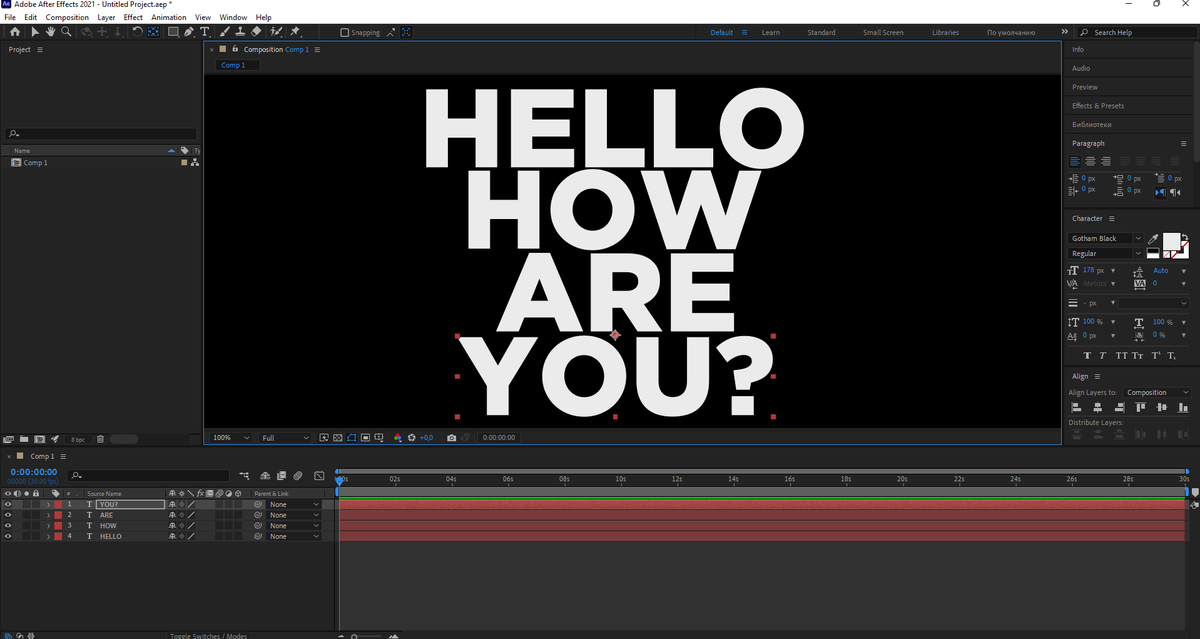This screenshot has height=639, width=1200.
Task: Open the Full resolution dropdown
Action: pos(285,438)
